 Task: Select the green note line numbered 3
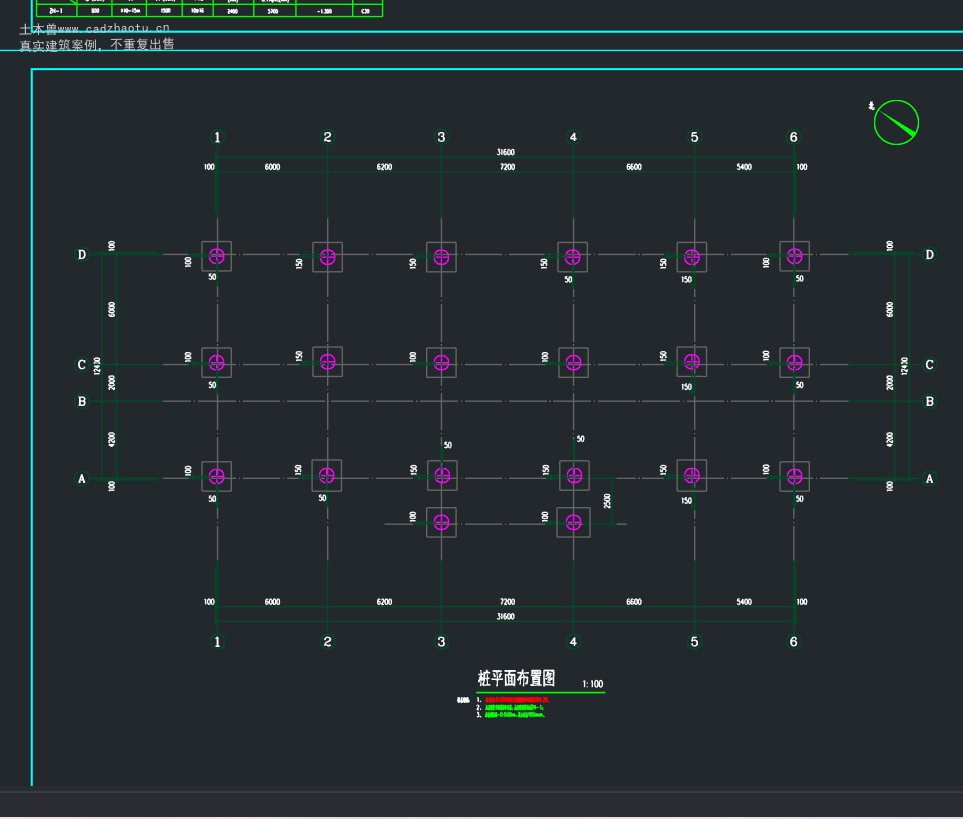pos(515,715)
